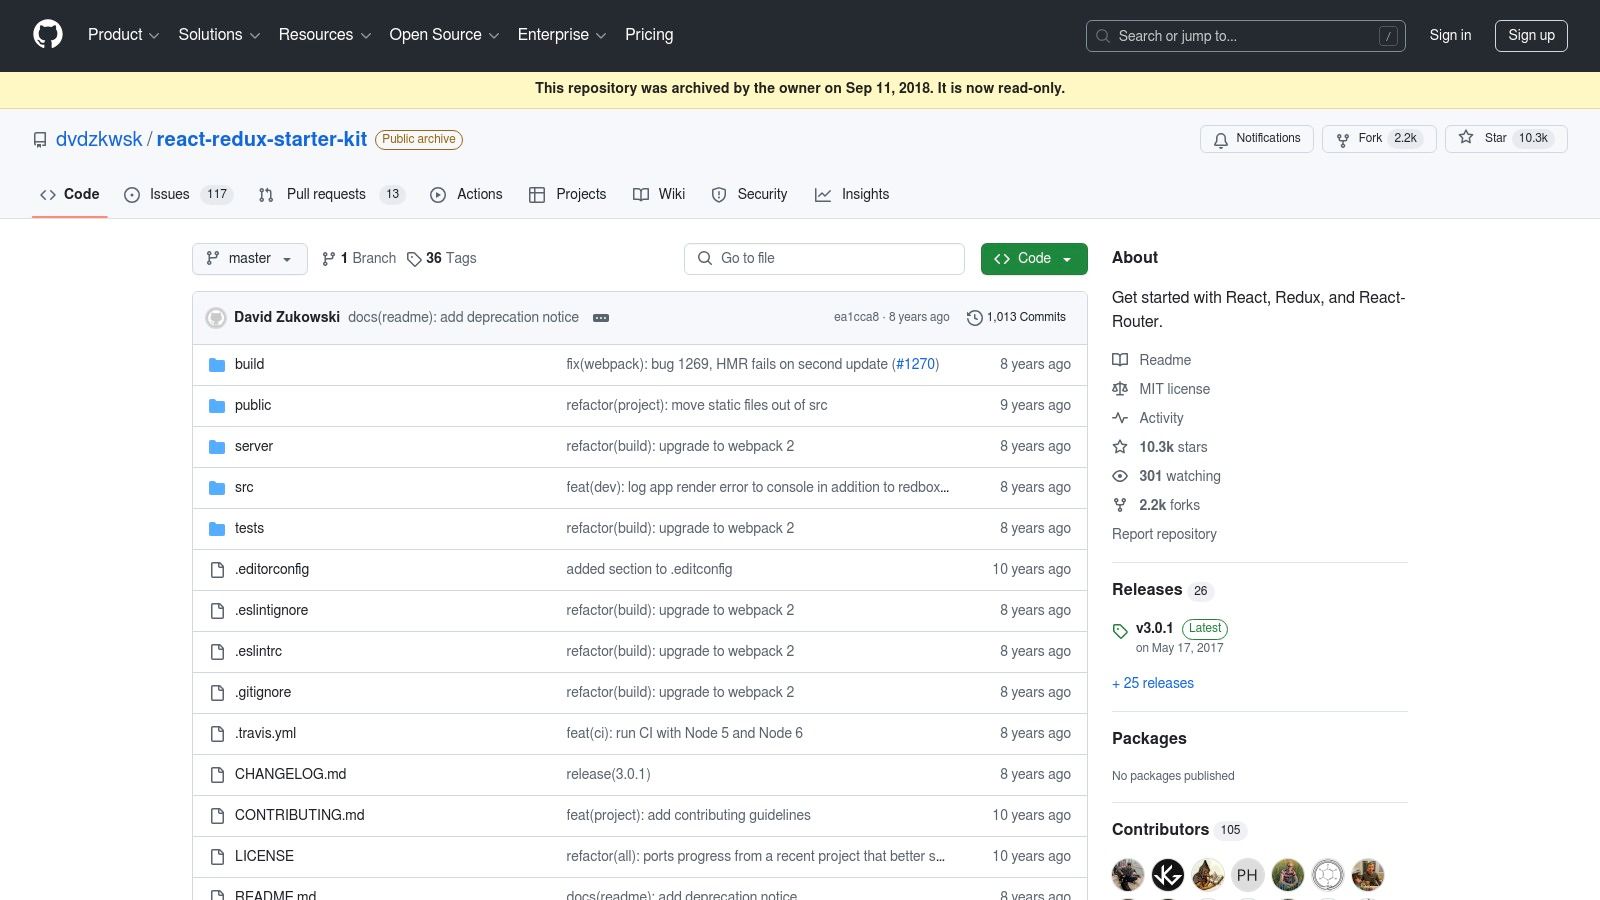Open the CONTRIBUTING.md file
The height and width of the screenshot is (900, 1600).
[300, 815]
